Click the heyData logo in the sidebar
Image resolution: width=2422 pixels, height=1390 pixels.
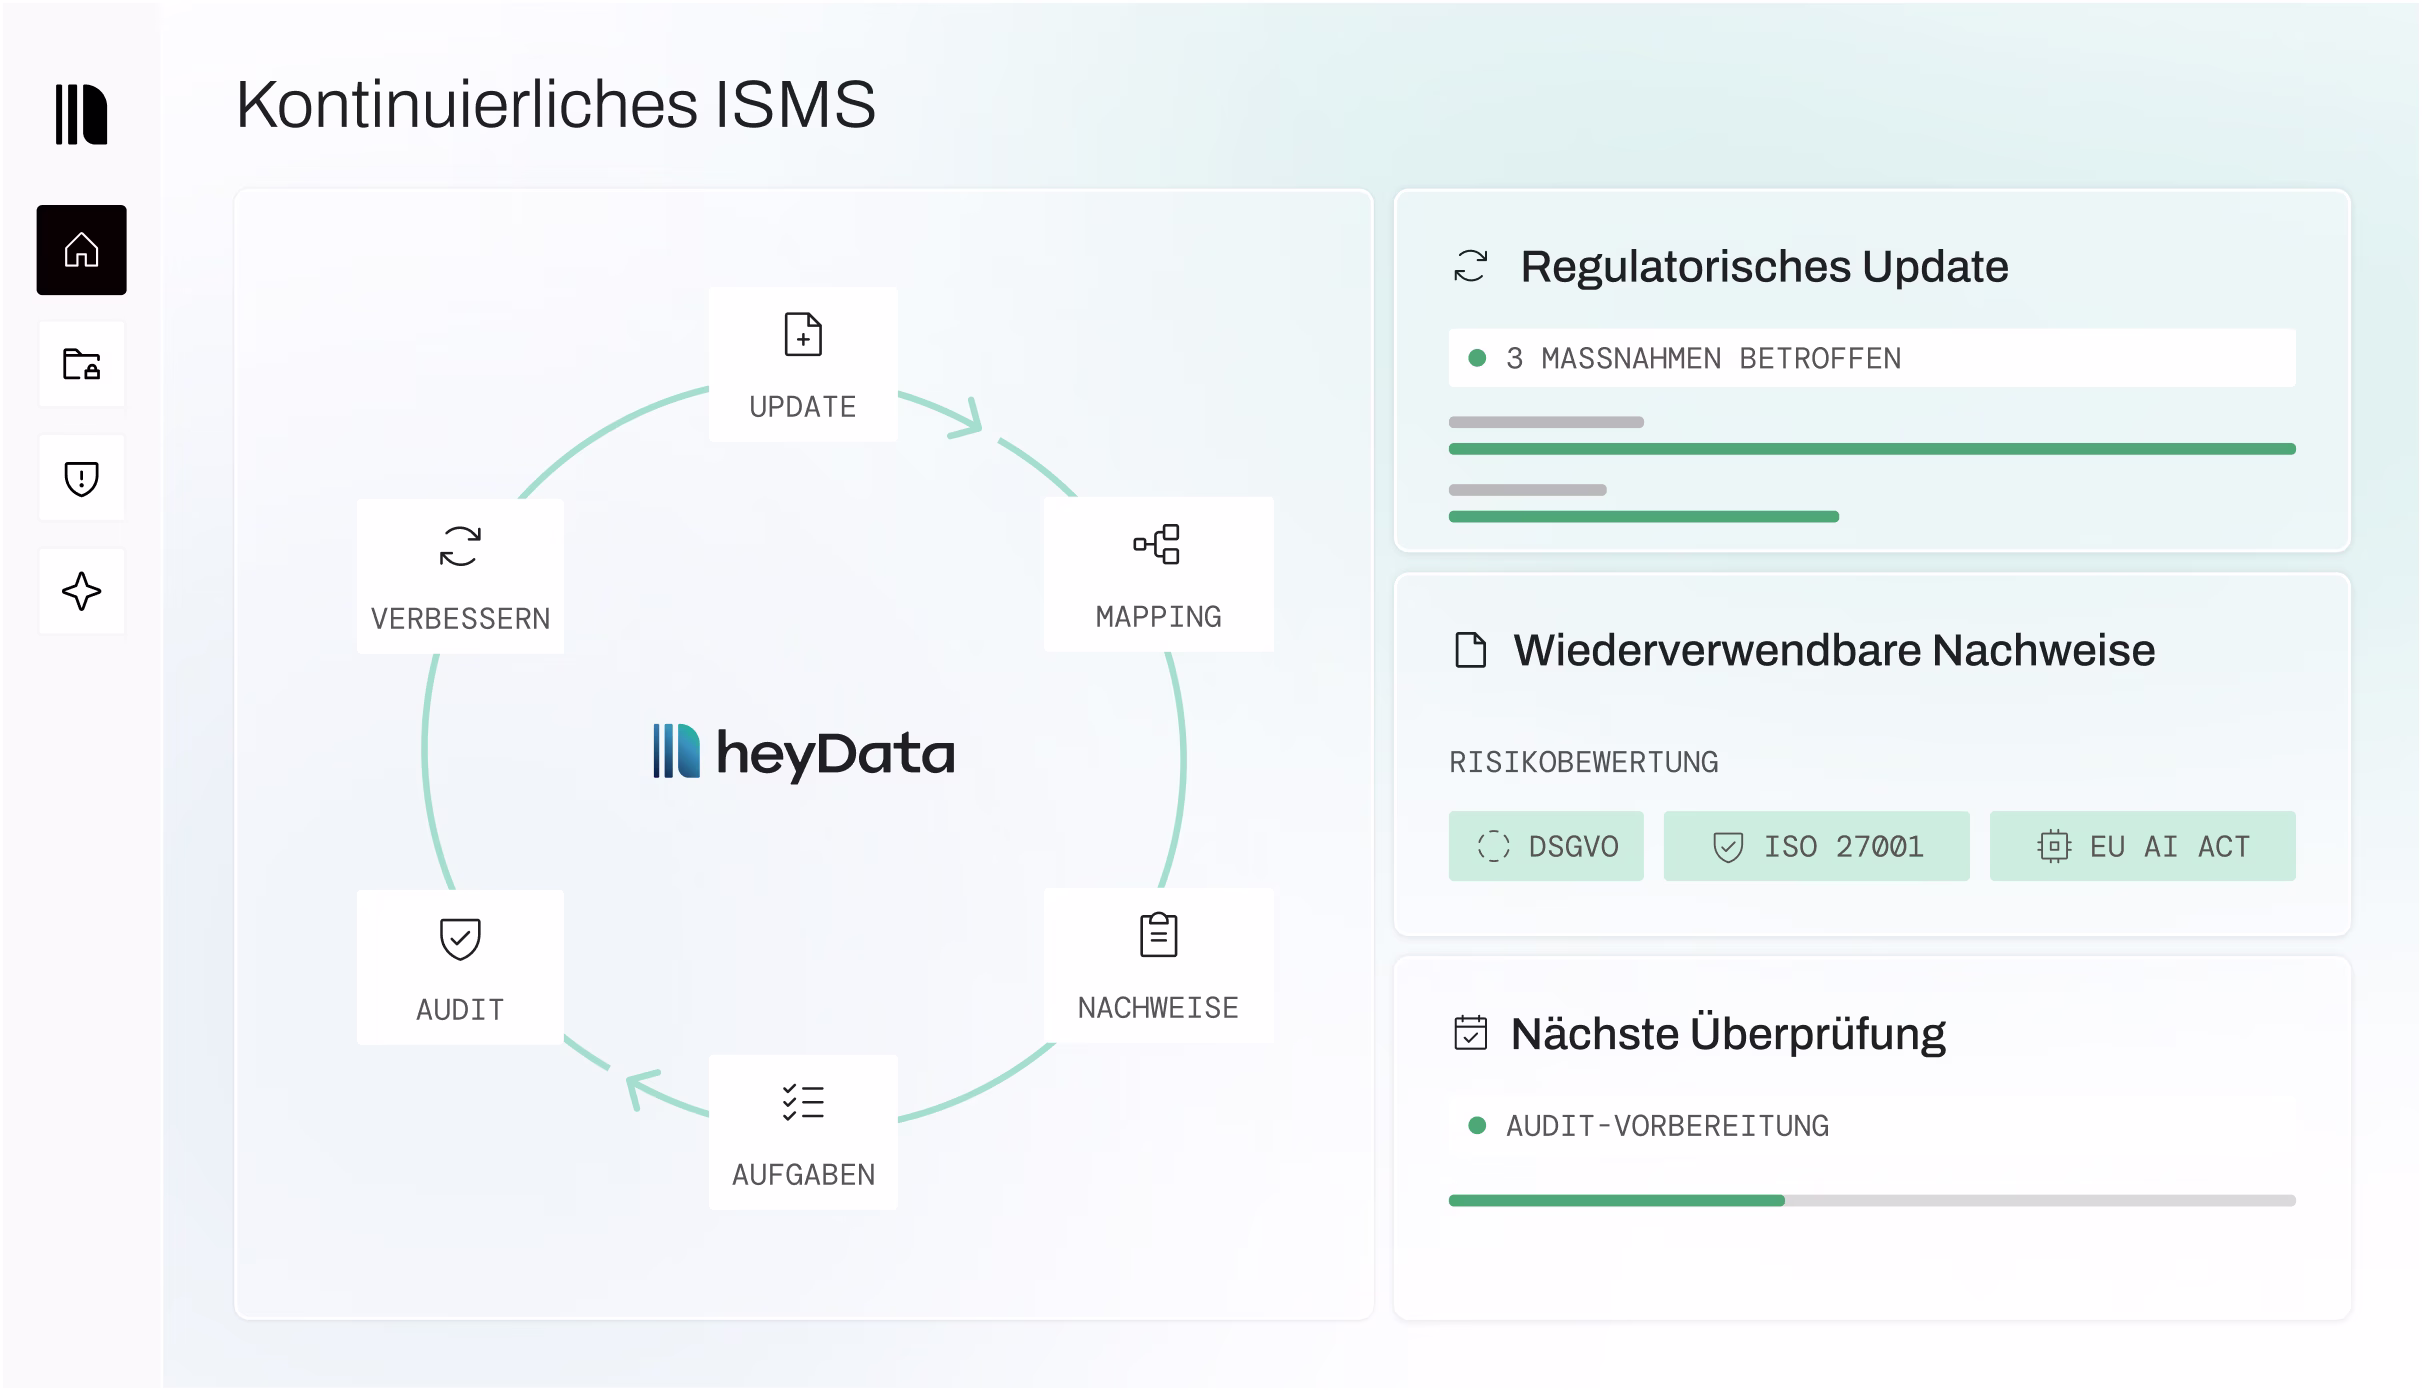click(81, 115)
